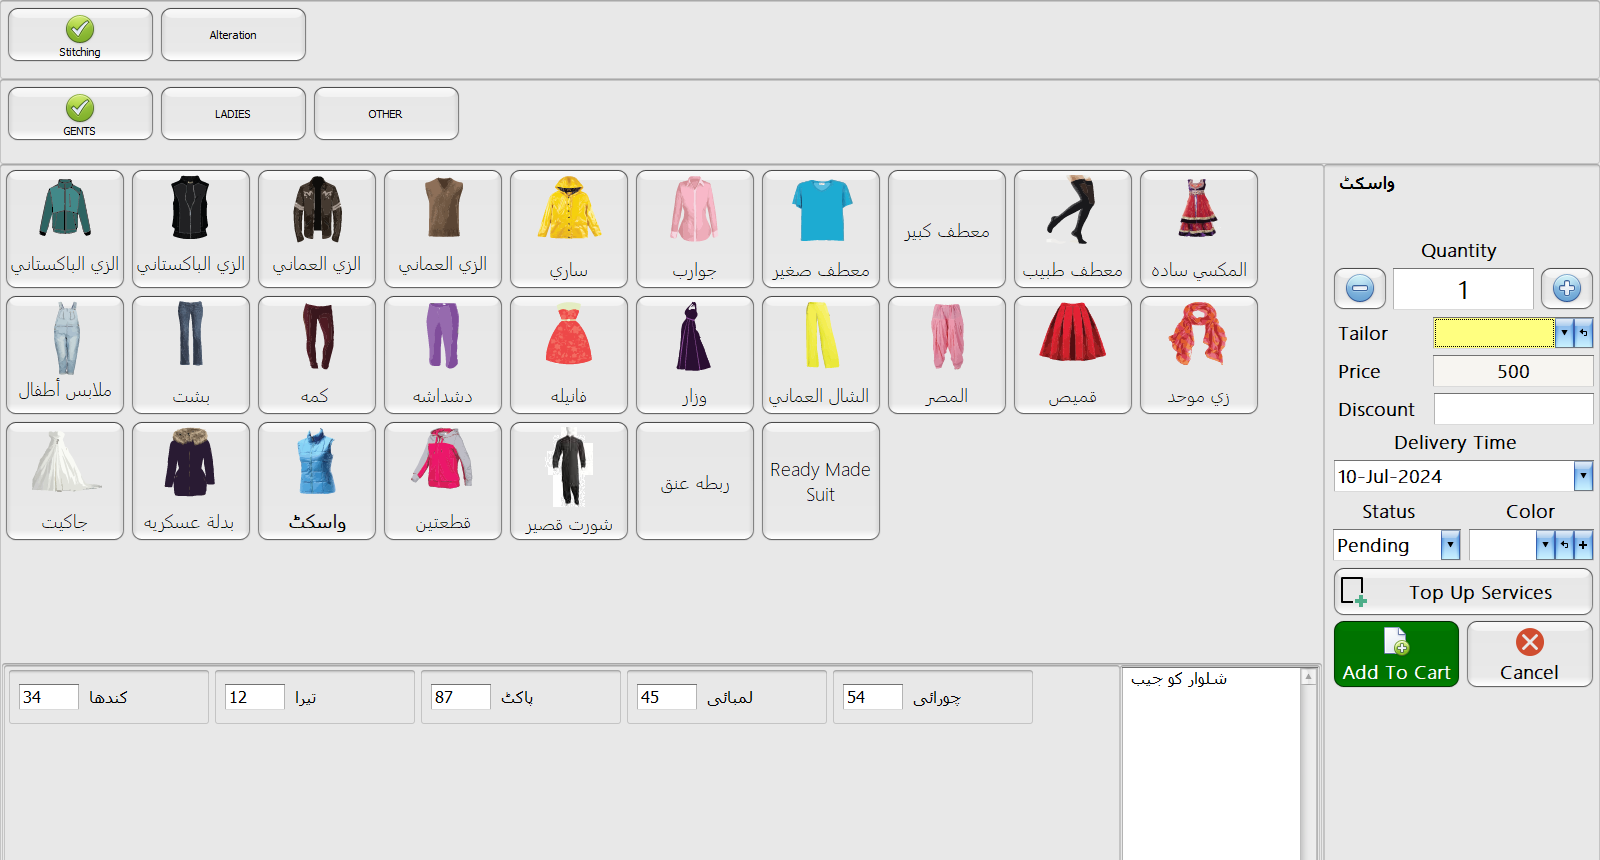
Task: Toggle the GENTS category
Action: pos(80,114)
